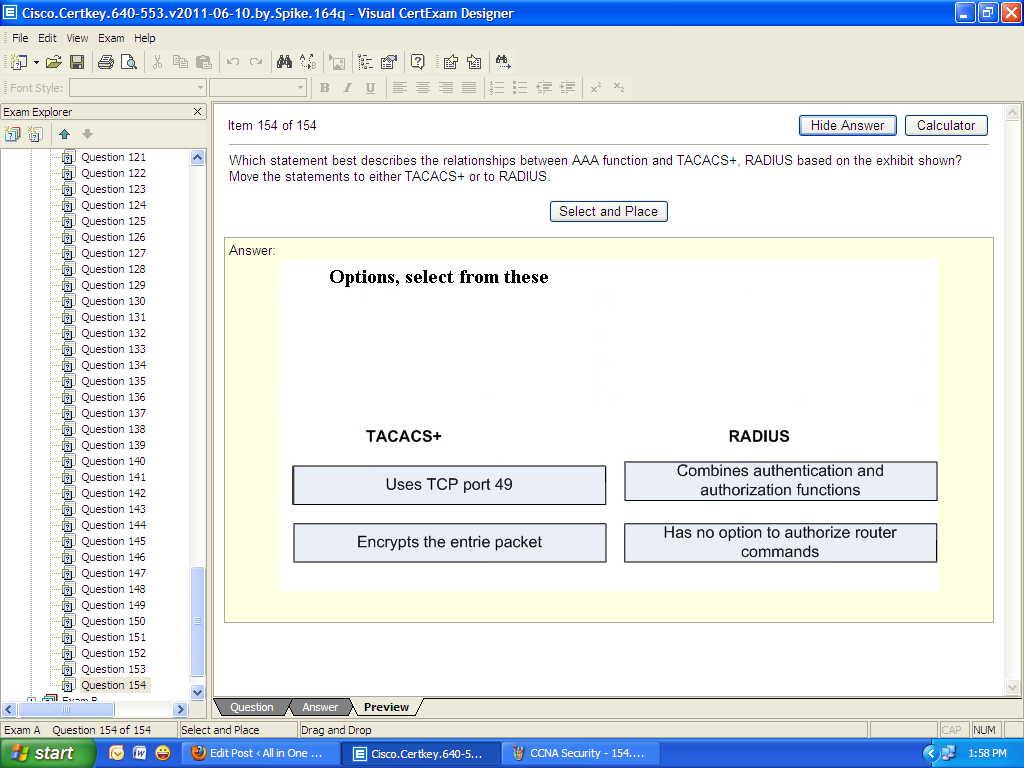Image resolution: width=1024 pixels, height=768 pixels.
Task: Click the Replace A-to-B icon
Action: (x=308, y=62)
